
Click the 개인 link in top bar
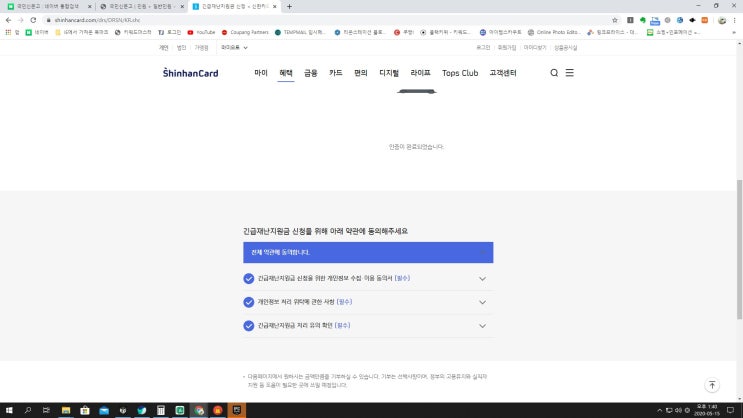tap(163, 47)
